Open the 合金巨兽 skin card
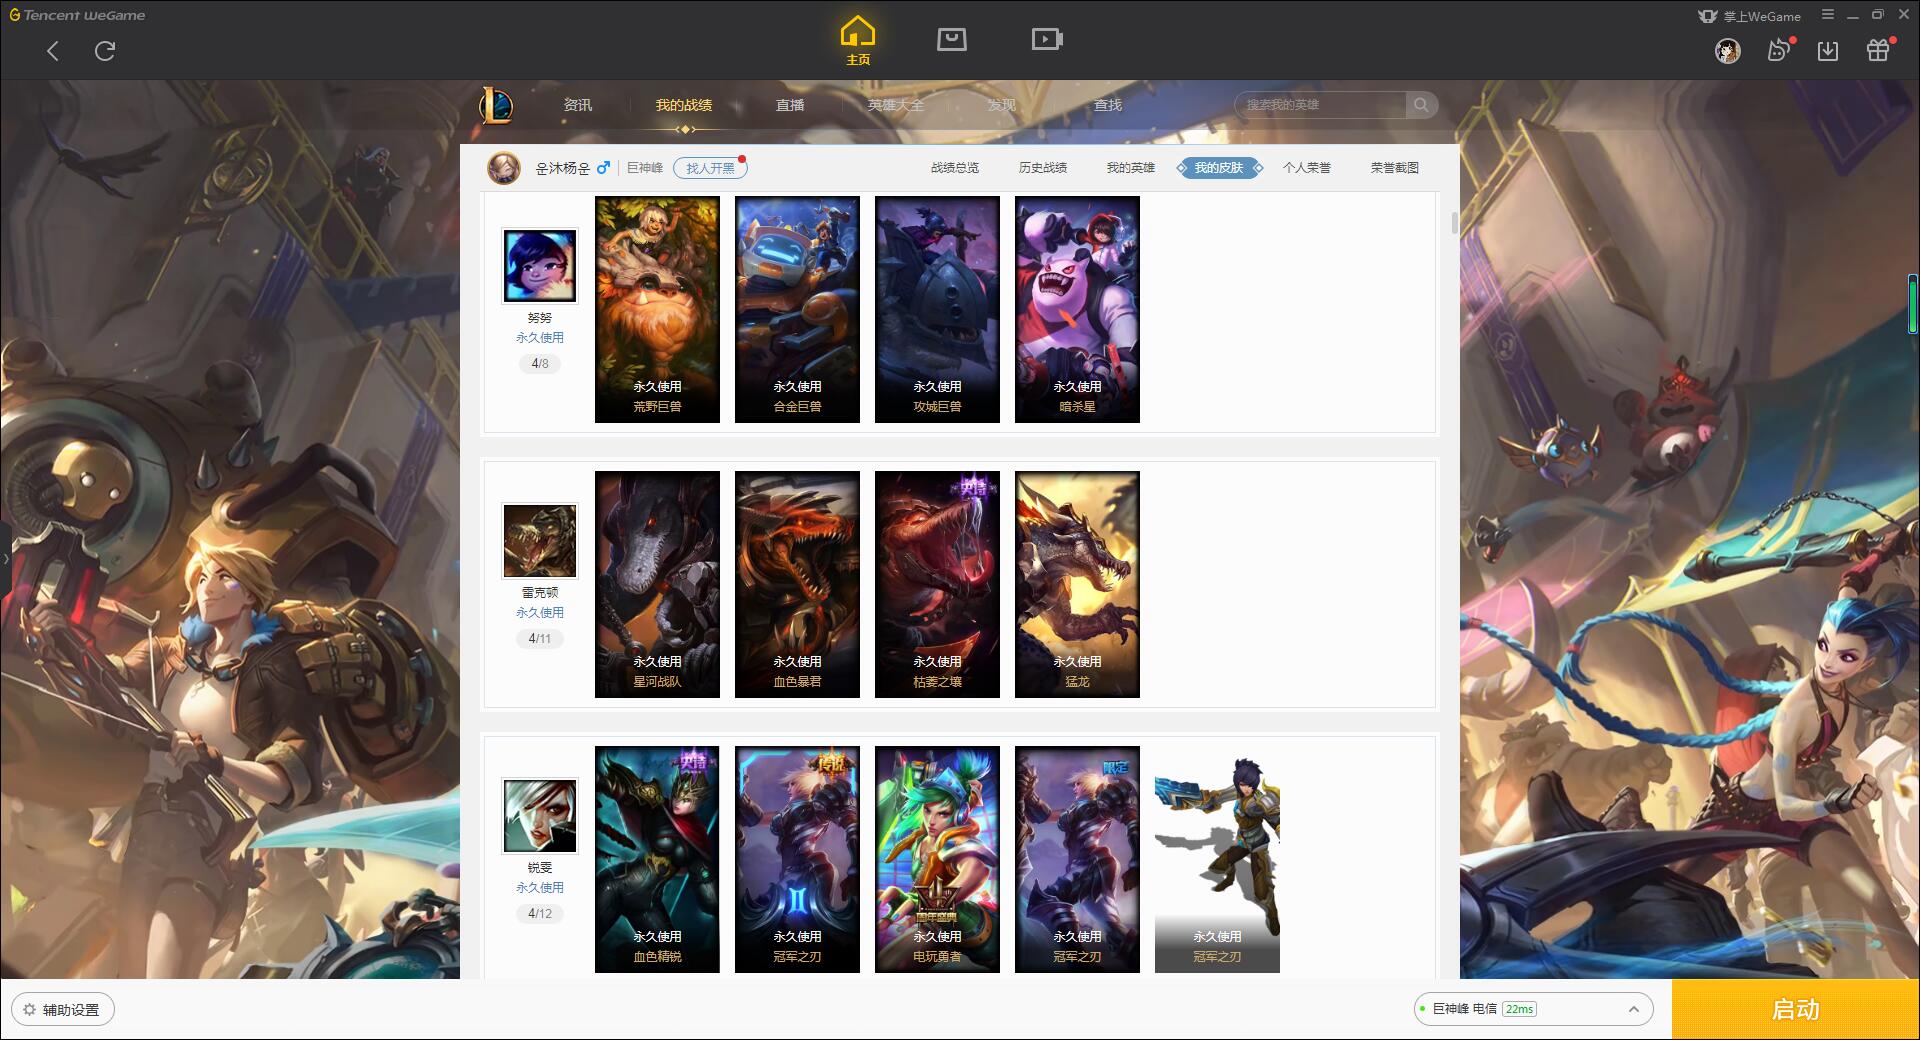This screenshot has width=1920, height=1040. click(x=797, y=309)
